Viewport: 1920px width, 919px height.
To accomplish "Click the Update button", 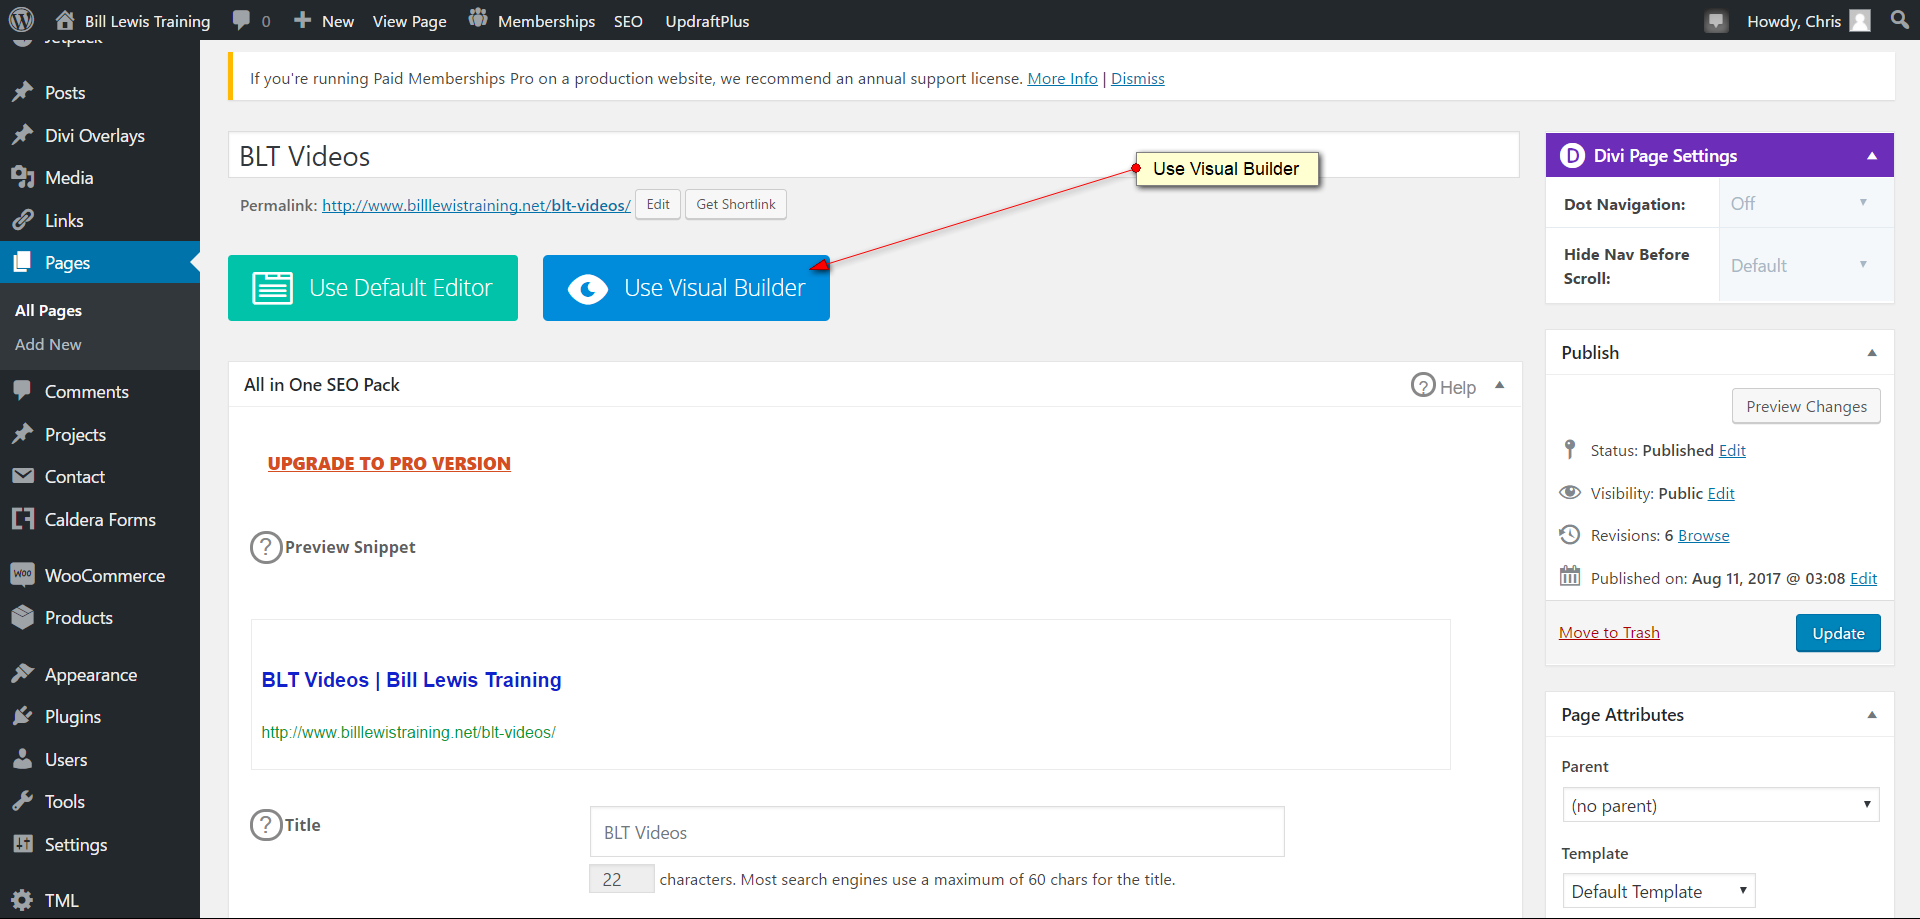I will click(x=1838, y=633).
